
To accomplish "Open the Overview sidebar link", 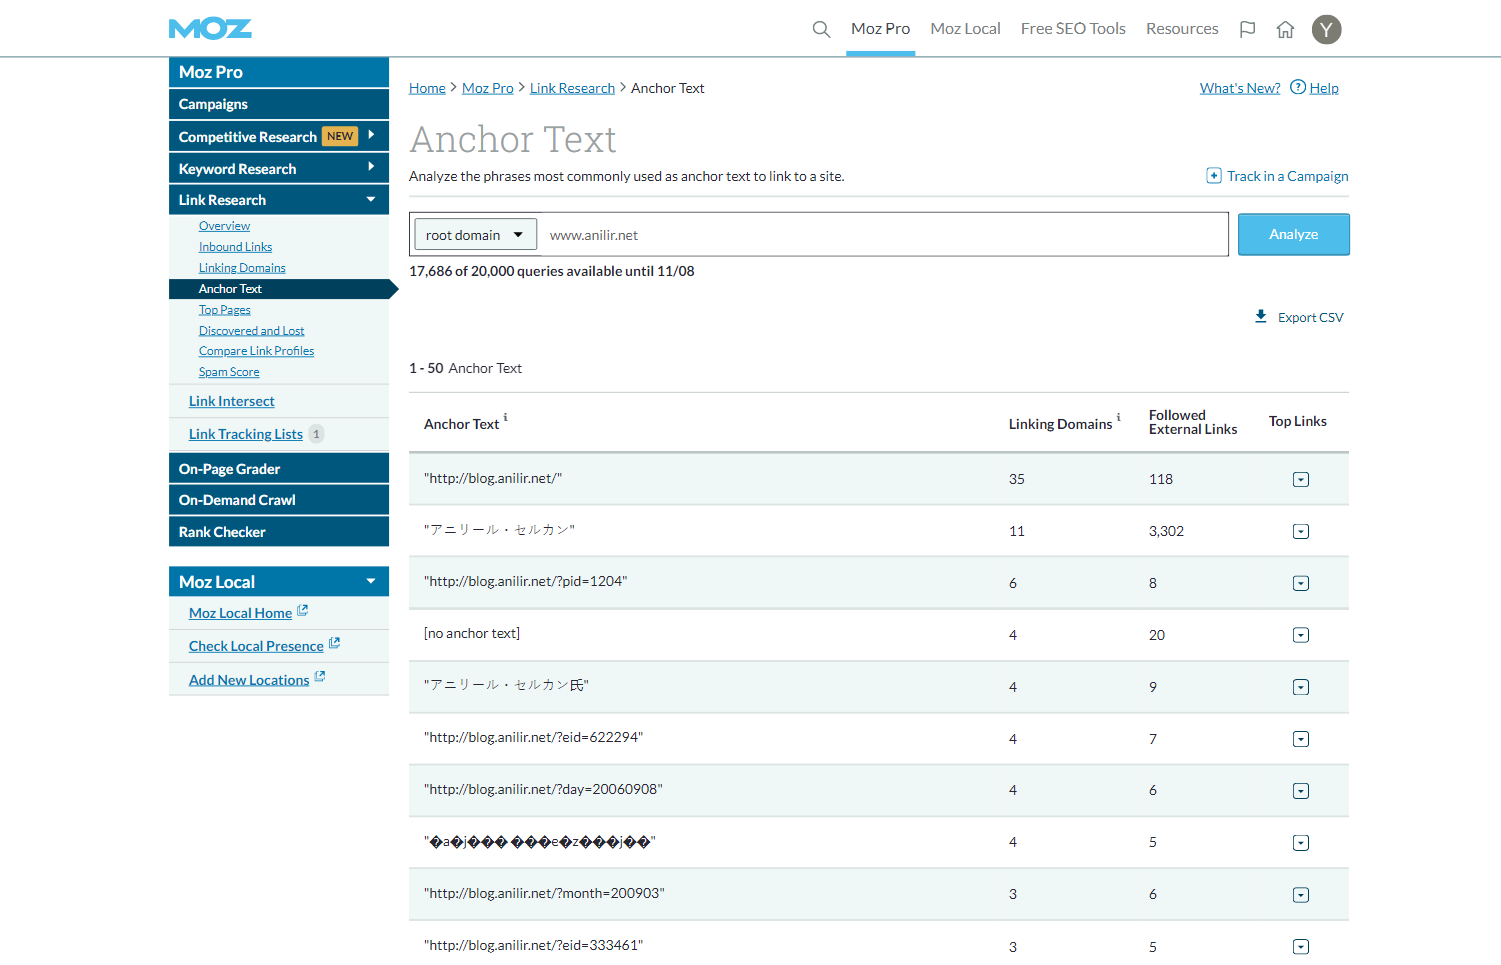I will pos(224,226).
